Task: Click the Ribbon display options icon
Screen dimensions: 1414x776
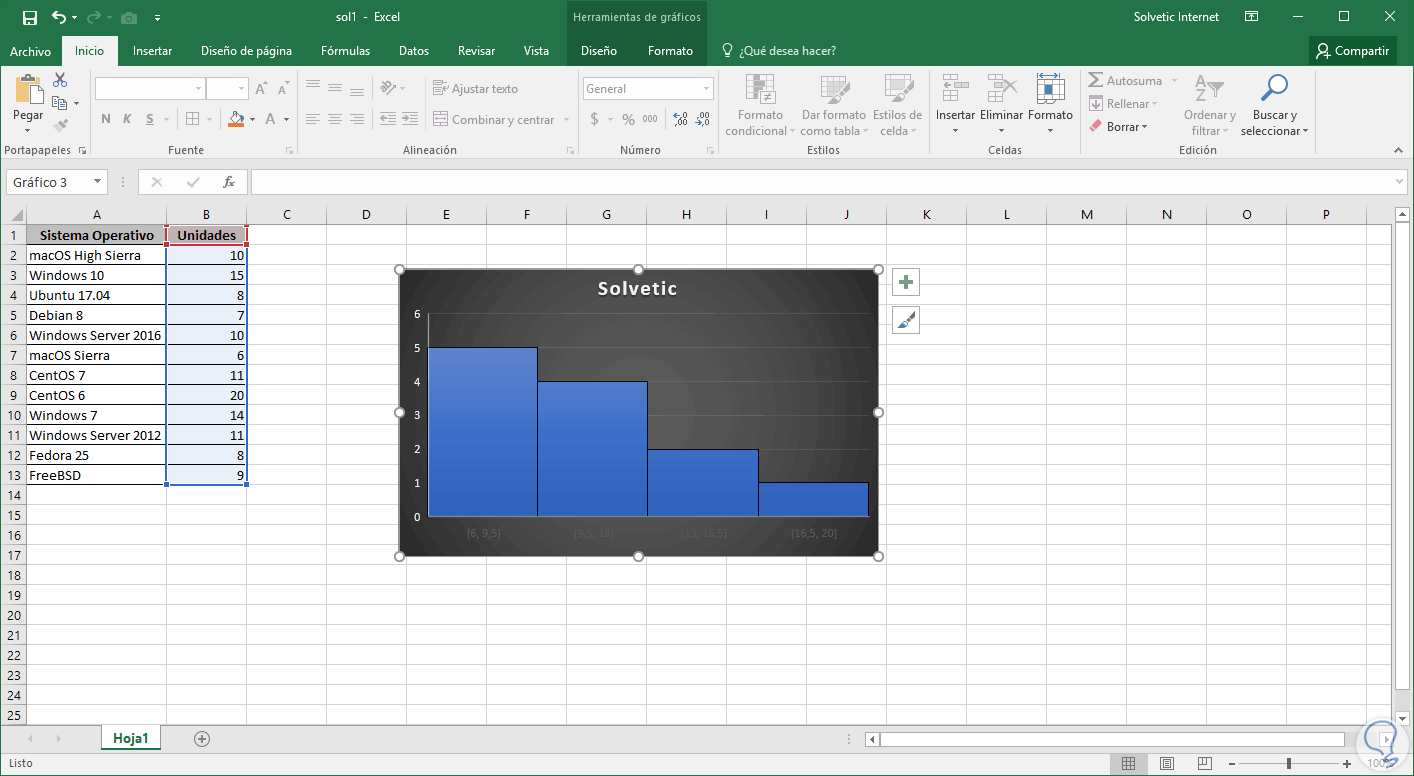Action: tap(1252, 17)
